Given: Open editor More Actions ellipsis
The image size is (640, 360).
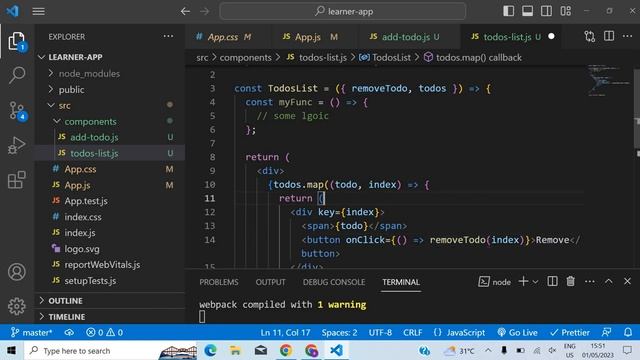Looking at the screenshot, I should tap(627, 36).
